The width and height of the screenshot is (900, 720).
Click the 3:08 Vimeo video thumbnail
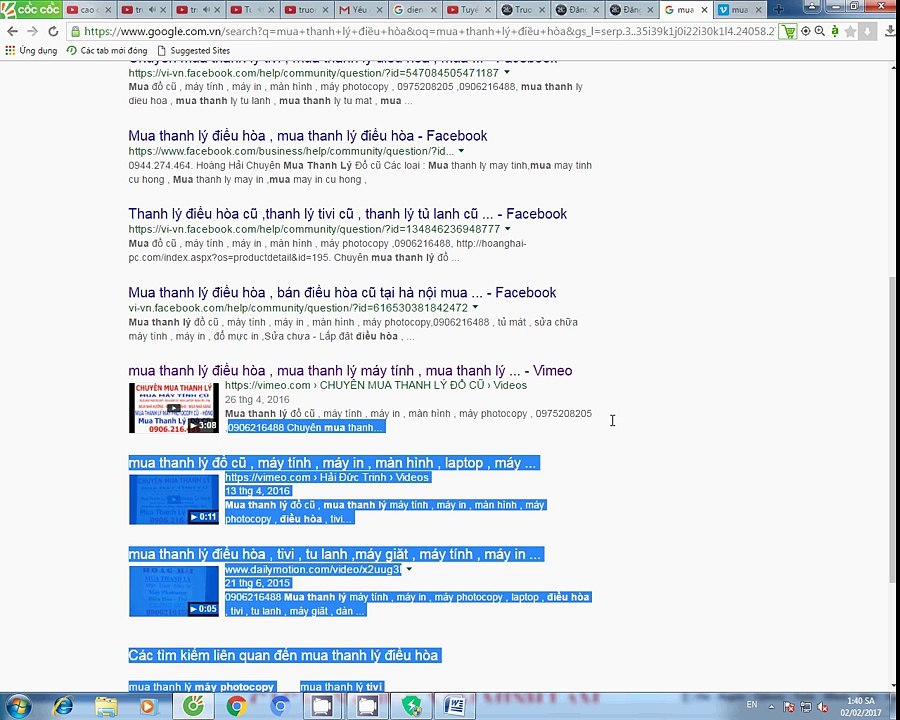coord(173,408)
